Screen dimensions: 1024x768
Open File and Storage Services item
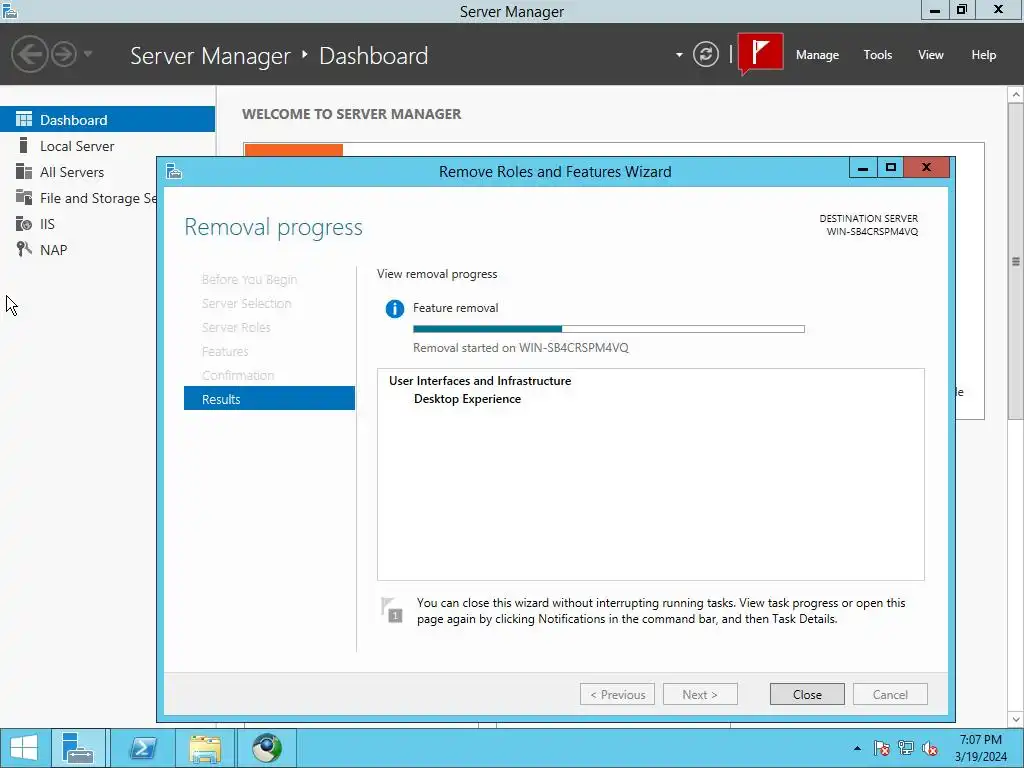point(78,198)
